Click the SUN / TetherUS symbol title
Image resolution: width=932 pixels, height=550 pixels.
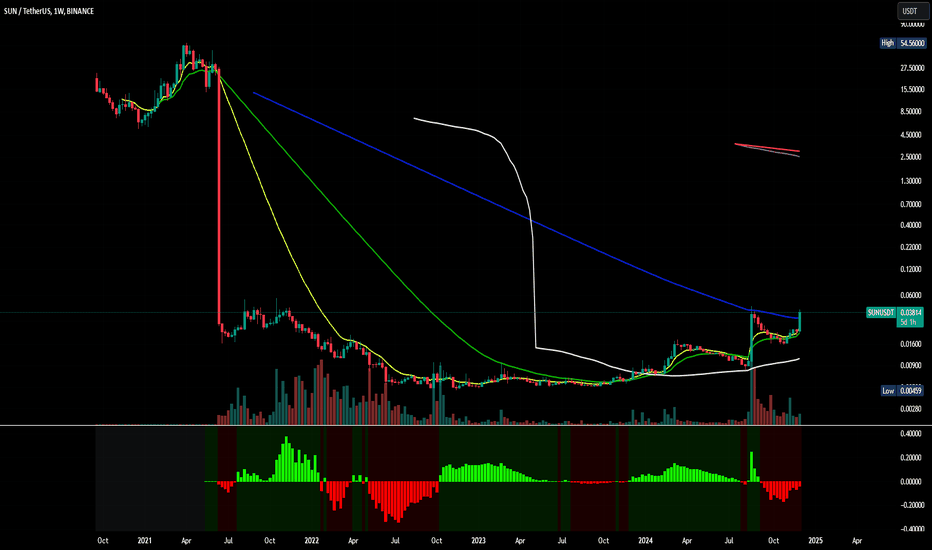(27, 11)
